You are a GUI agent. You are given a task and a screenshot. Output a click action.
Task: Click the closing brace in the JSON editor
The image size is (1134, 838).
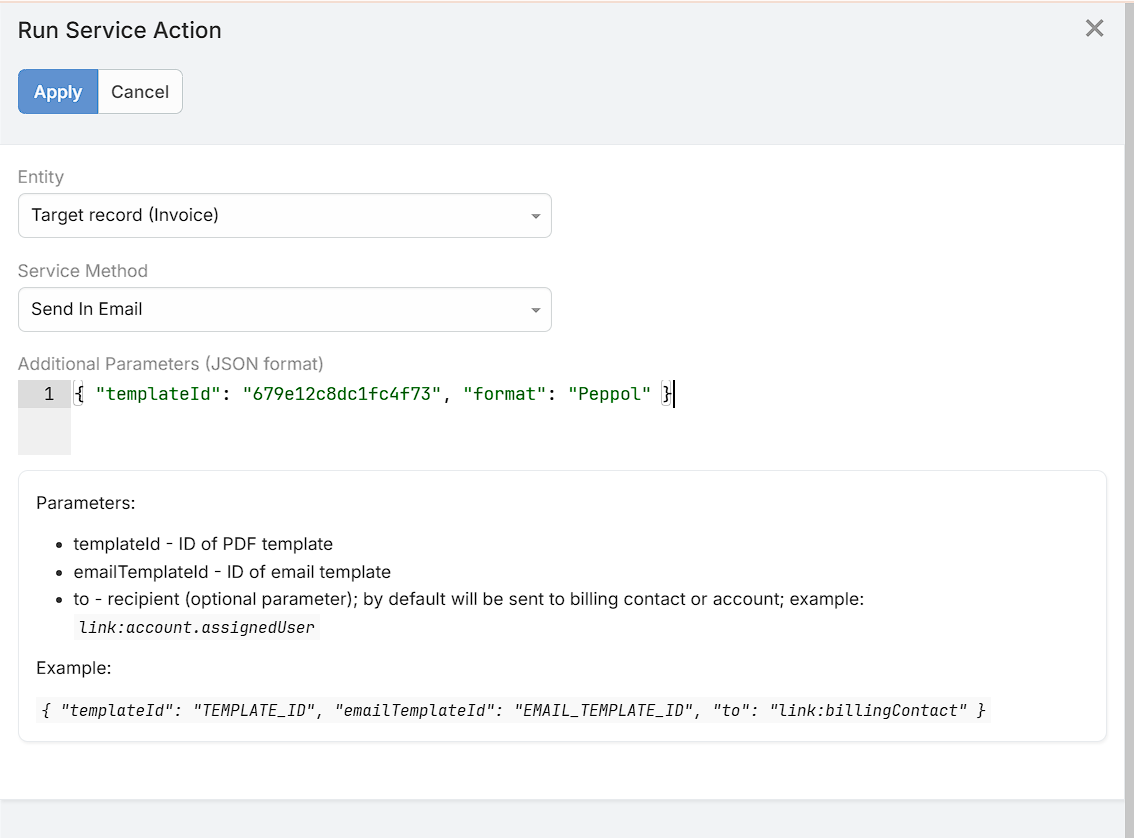click(x=666, y=394)
